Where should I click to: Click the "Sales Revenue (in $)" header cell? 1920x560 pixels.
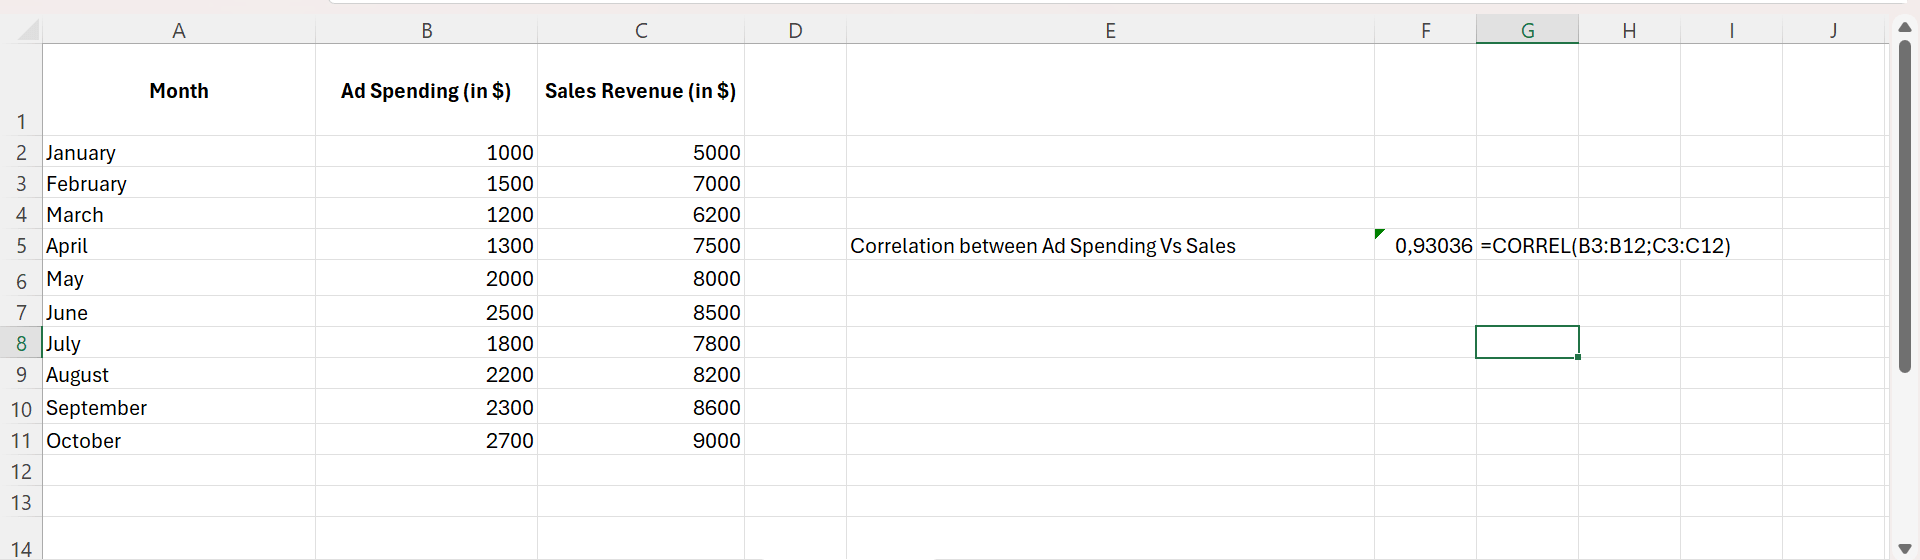pyautogui.click(x=640, y=91)
